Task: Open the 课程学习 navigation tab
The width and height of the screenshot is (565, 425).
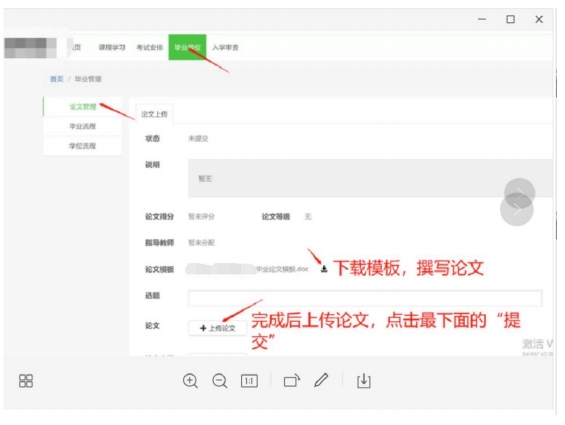Action: (112, 47)
